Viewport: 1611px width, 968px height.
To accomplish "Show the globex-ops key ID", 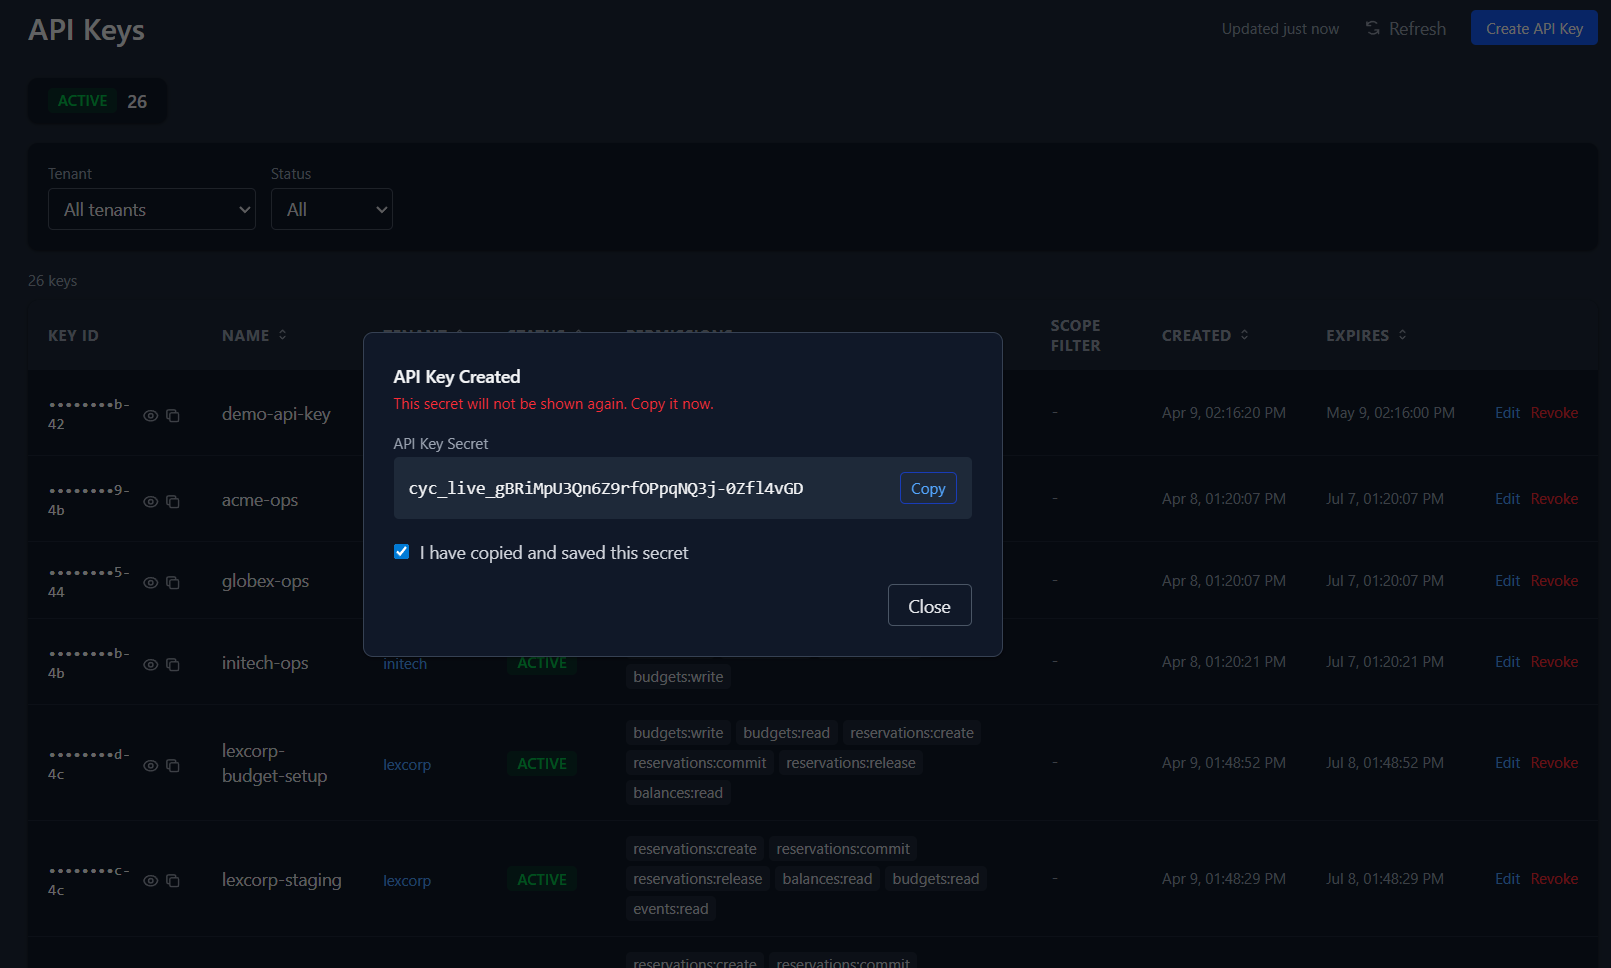I will pos(150,582).
